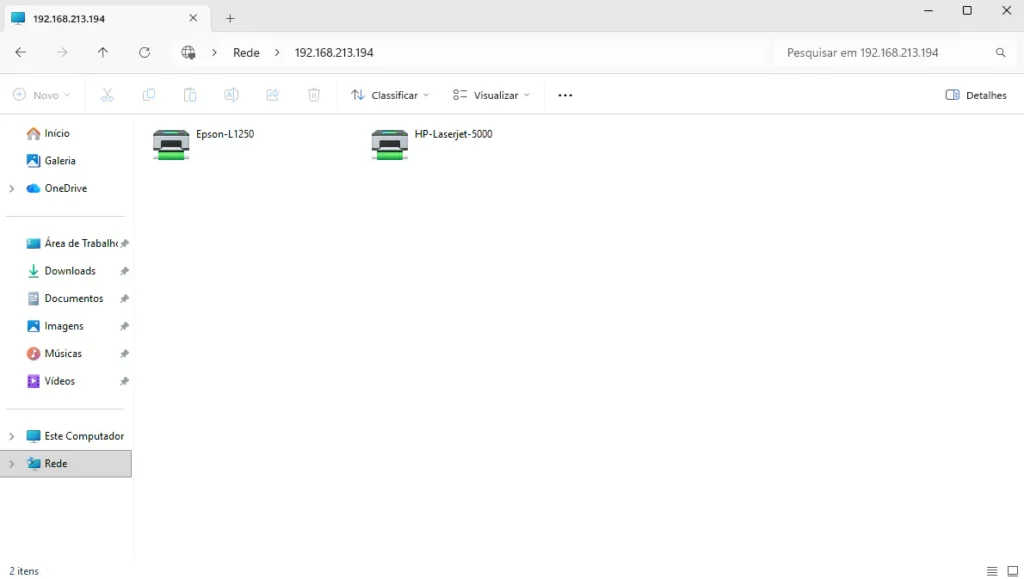The height and width of the screenshot is (579, 1024).
Task: Click 192.168.213.194 in the address breadcrumb
Action: point(334,52)
